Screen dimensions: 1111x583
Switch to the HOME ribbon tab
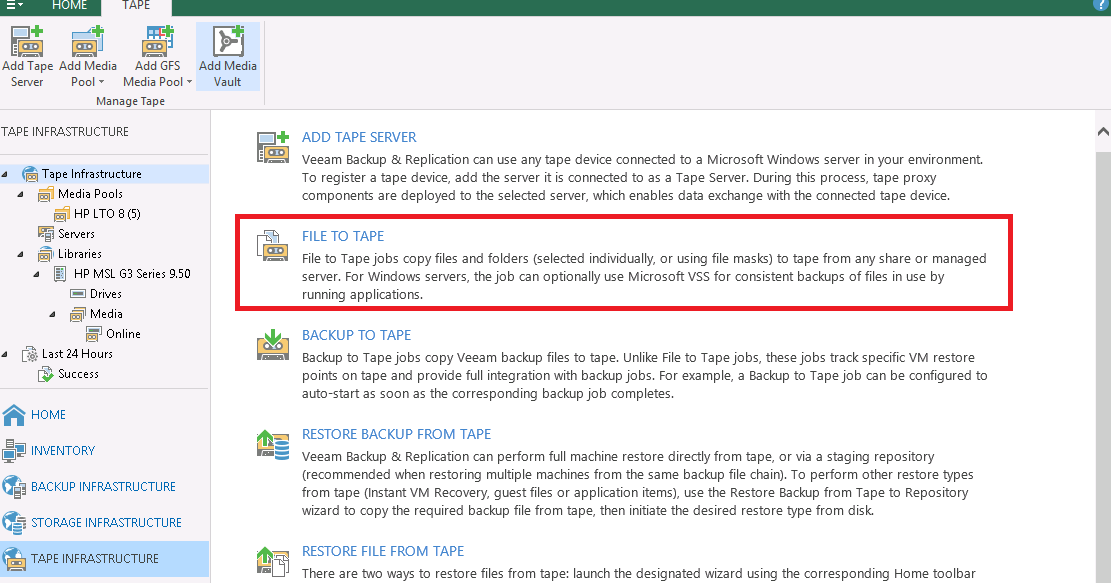pos(69,7)
